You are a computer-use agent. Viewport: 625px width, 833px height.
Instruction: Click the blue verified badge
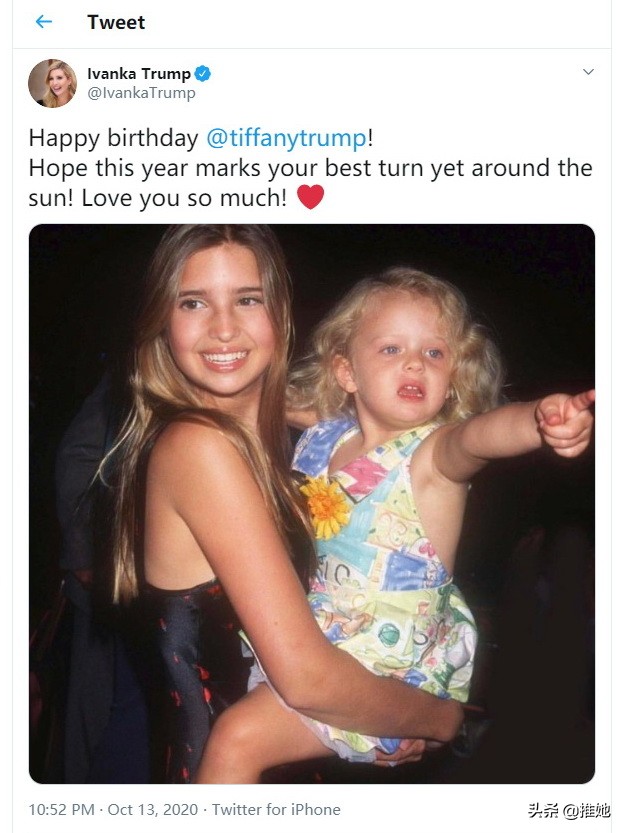coord(203,73)
